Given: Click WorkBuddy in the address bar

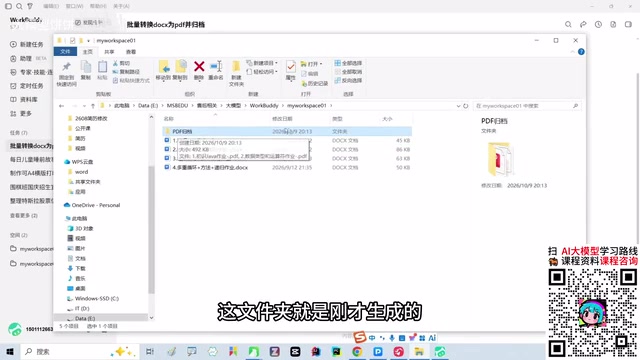Looking at the screenshot, I should coord(264,105).
